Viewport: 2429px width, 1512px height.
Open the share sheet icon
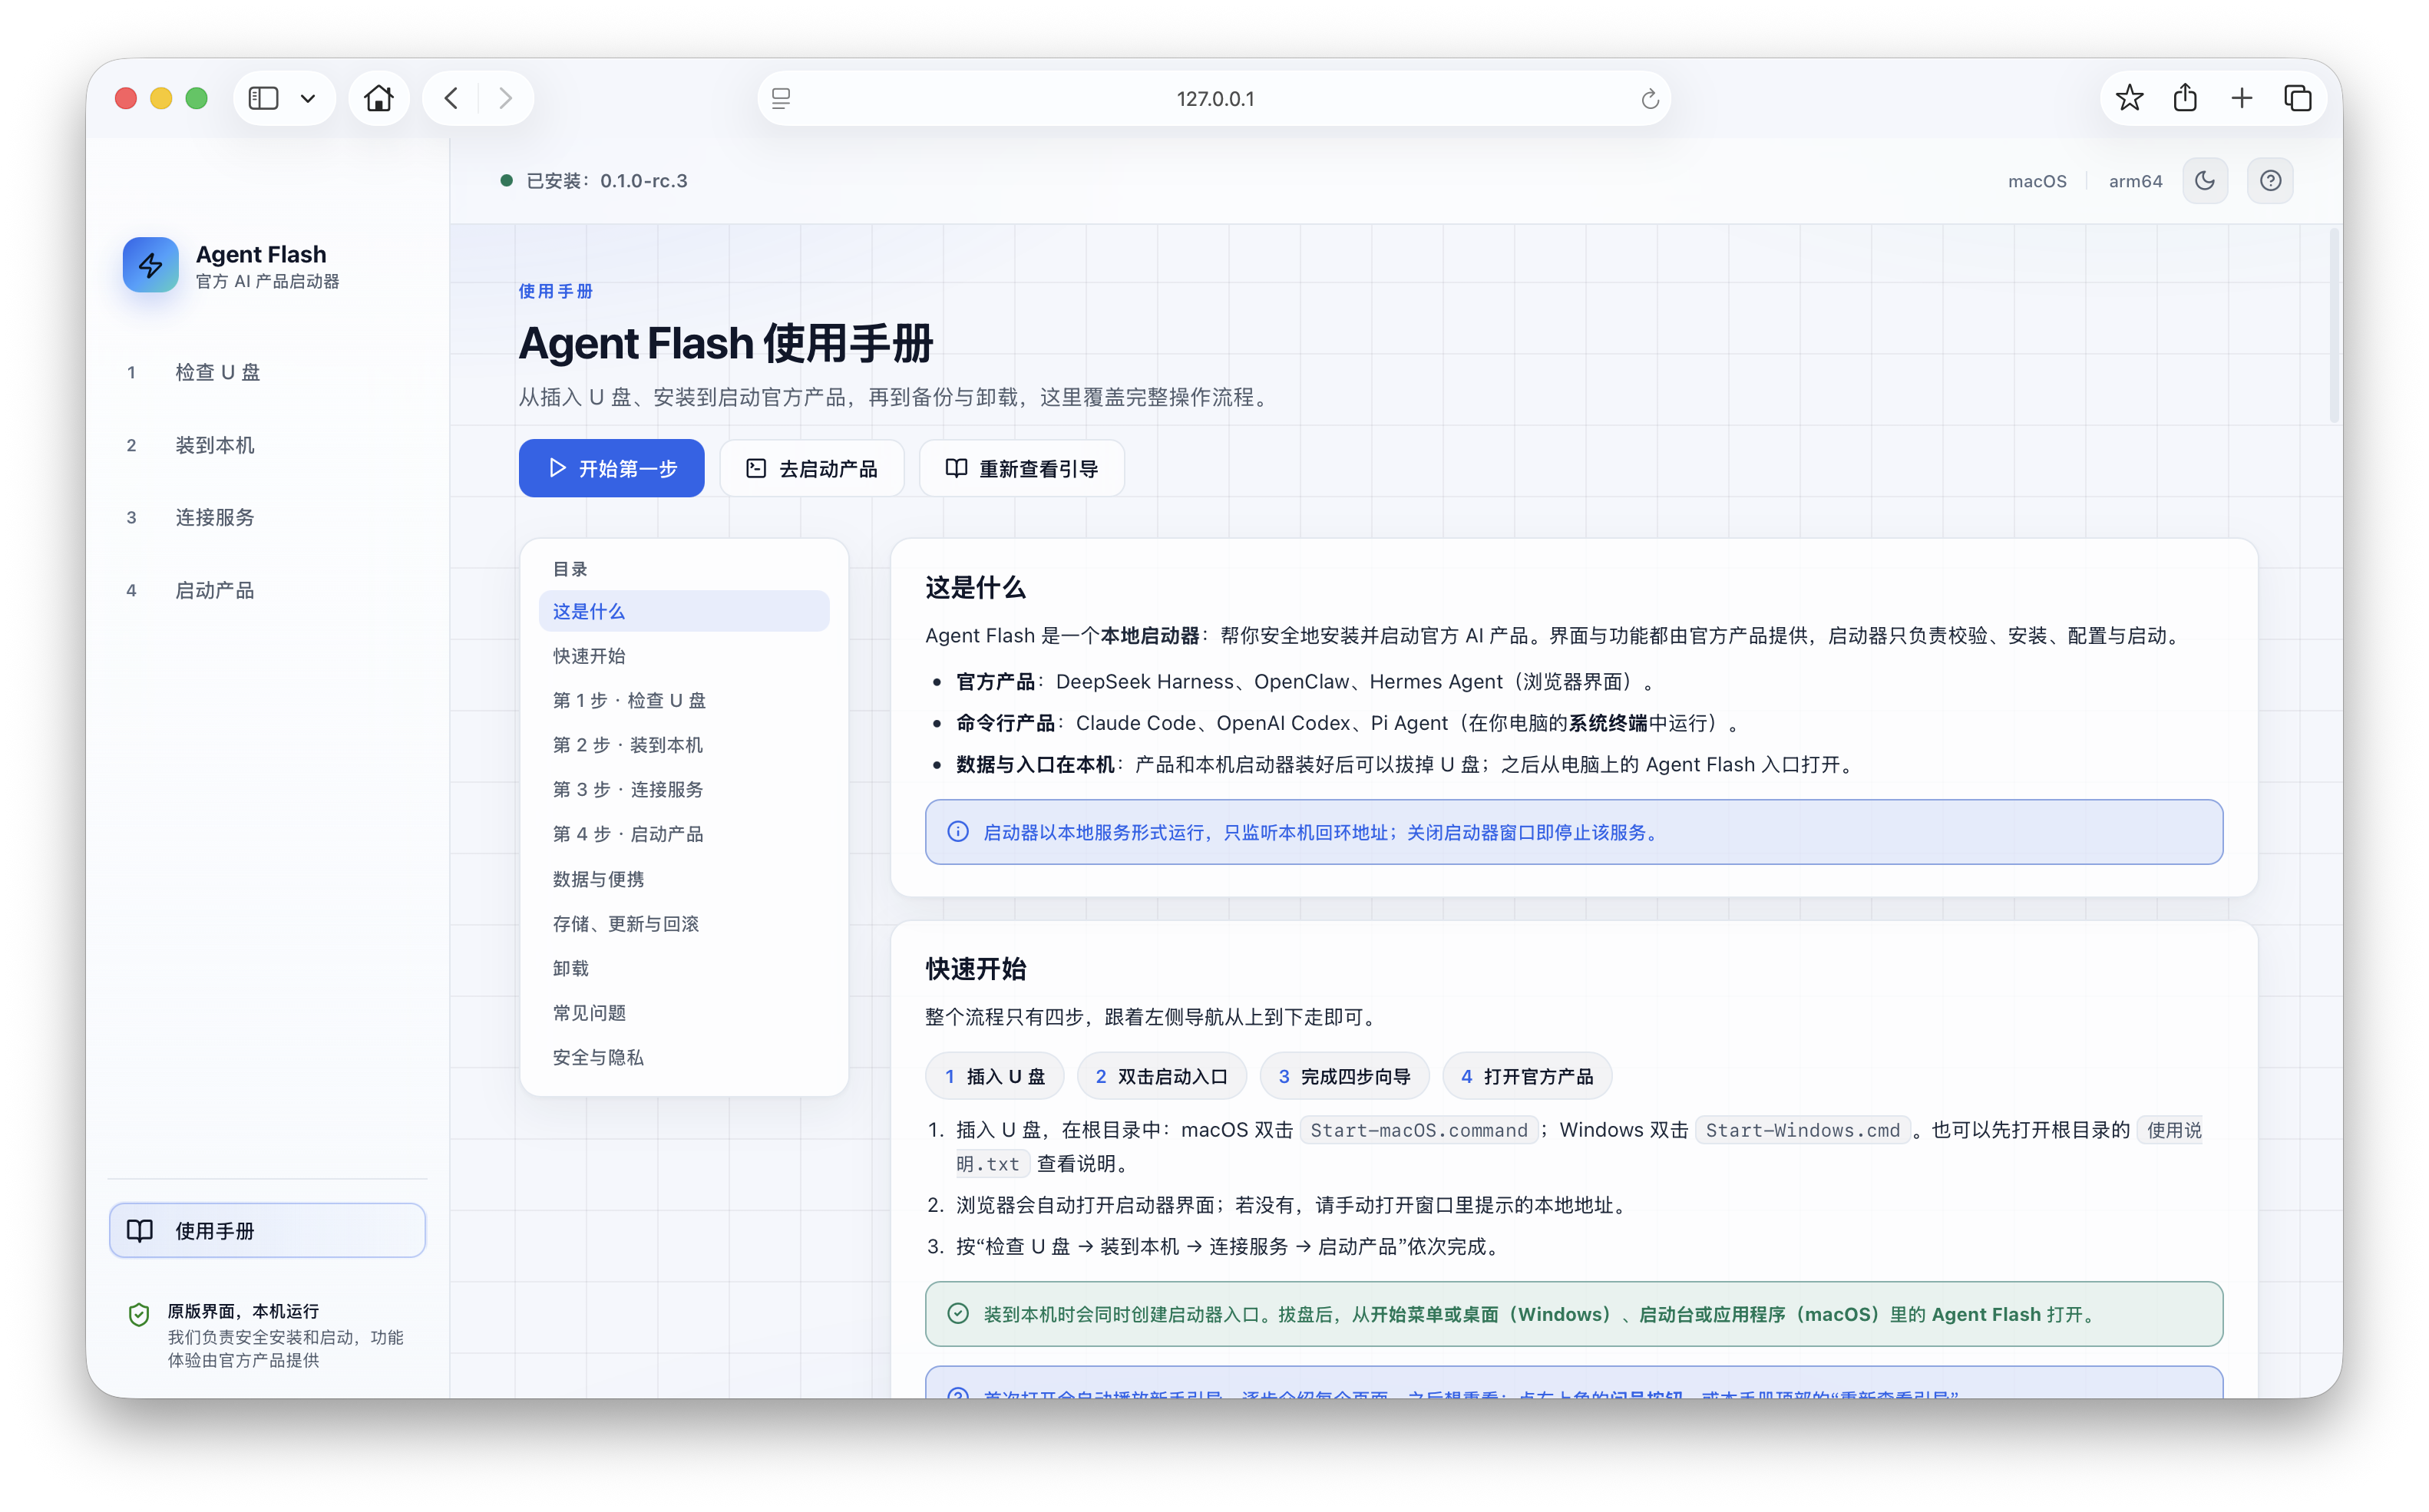click(2185, 98)
